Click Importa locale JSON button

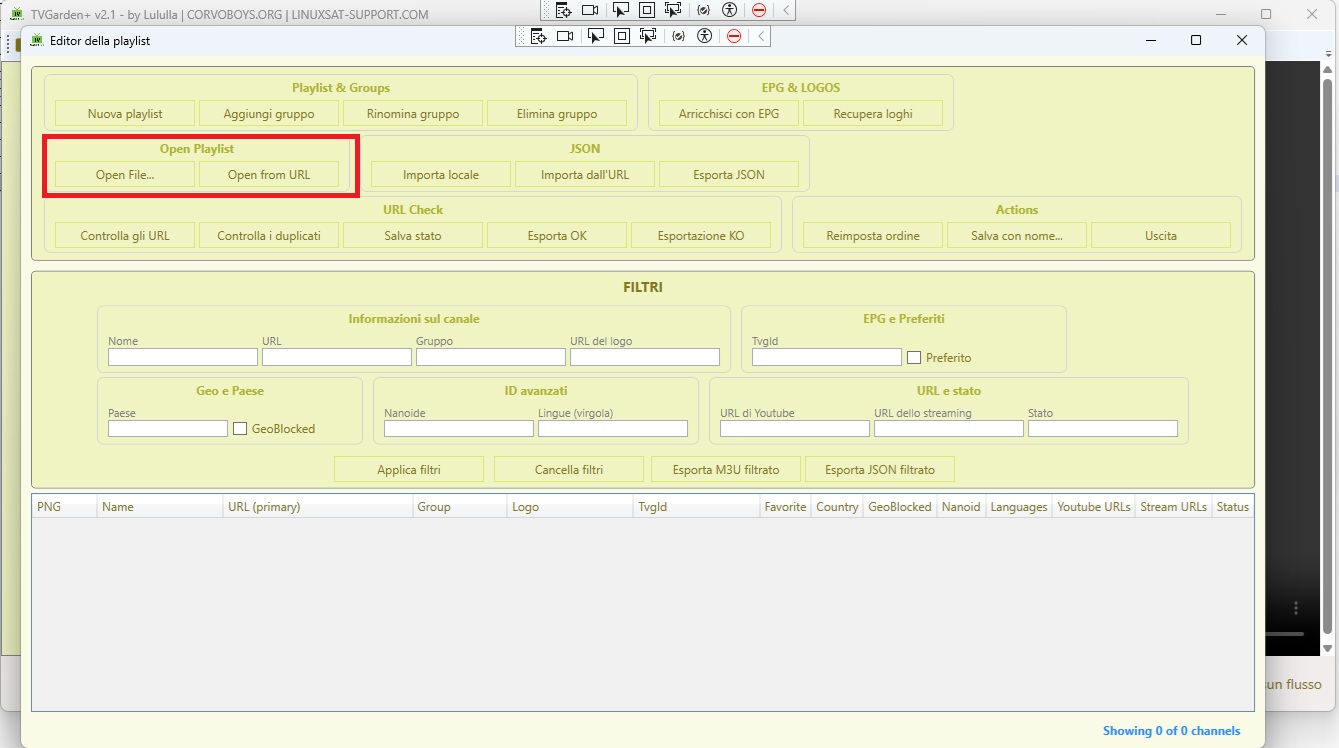pos(441,174)
